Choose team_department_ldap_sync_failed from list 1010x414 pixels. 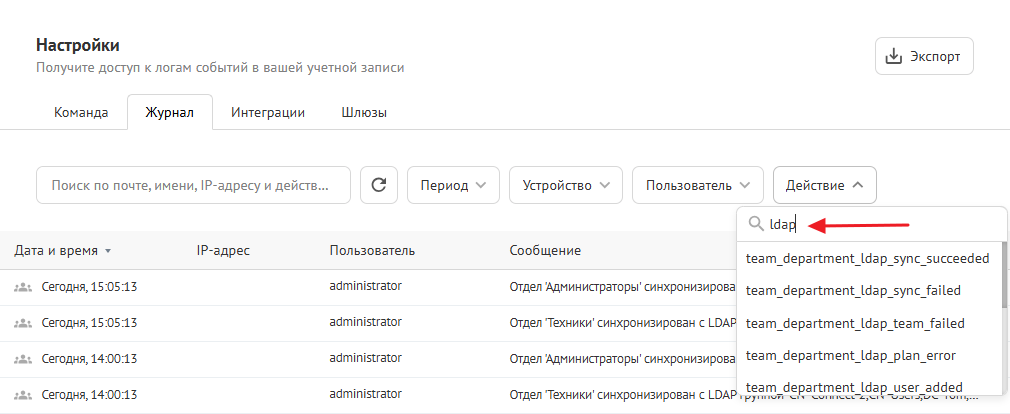853,290
